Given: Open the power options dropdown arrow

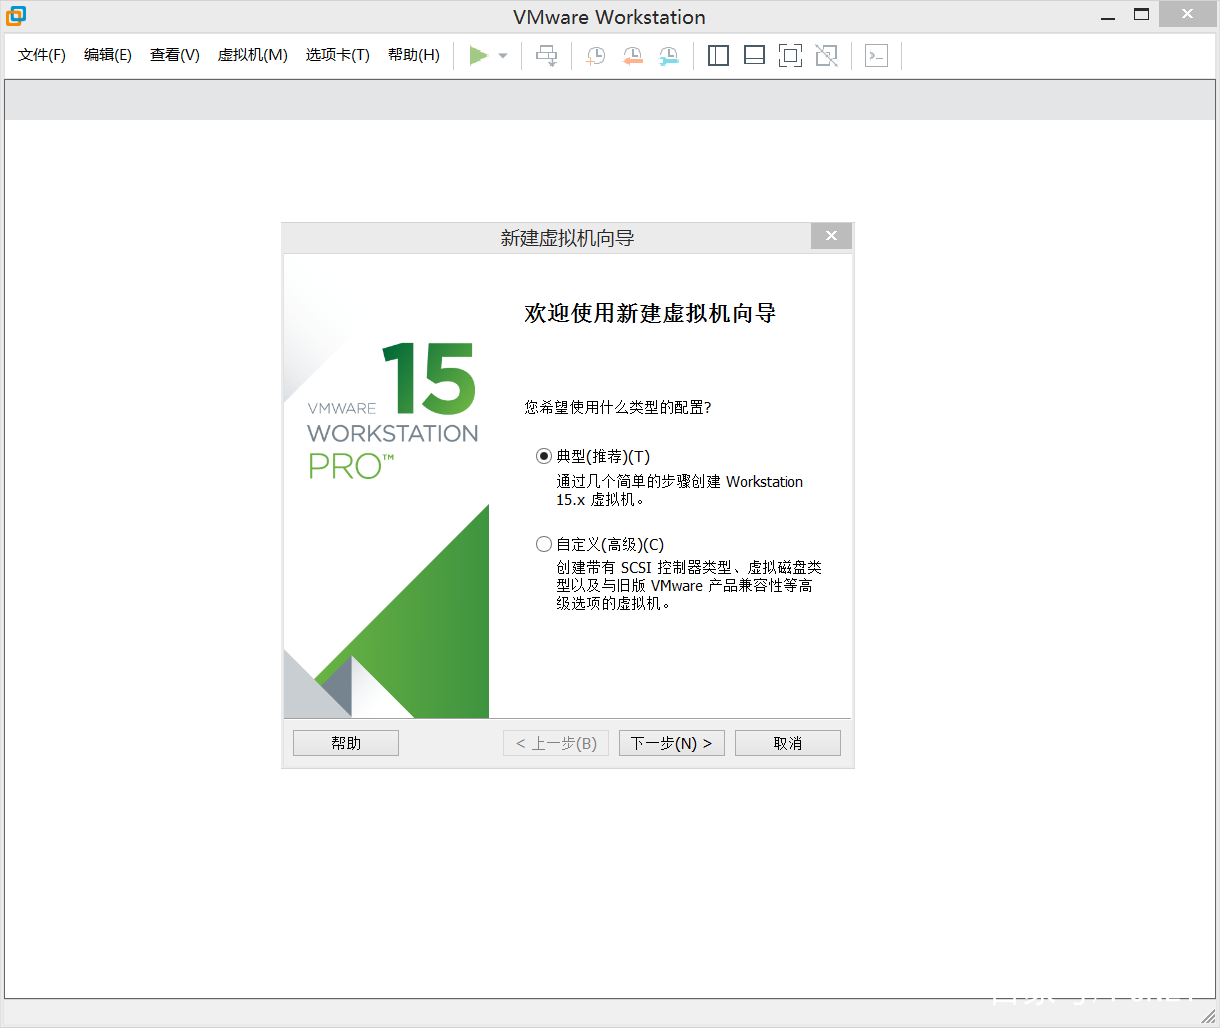Looking at the screenshot, I should click(x=503, y=56).
